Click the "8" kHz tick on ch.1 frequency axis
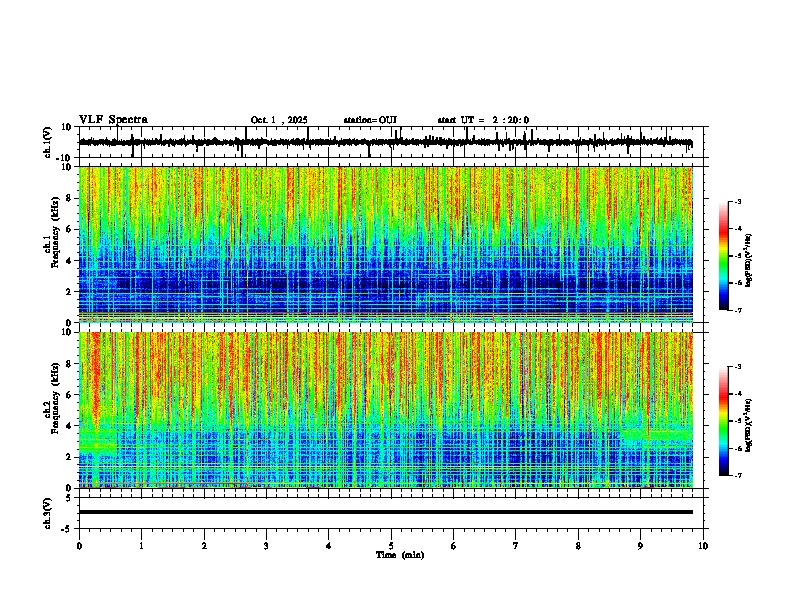This screenshot has width=792, height=612. pyautogui.click(x=69, y=198)
